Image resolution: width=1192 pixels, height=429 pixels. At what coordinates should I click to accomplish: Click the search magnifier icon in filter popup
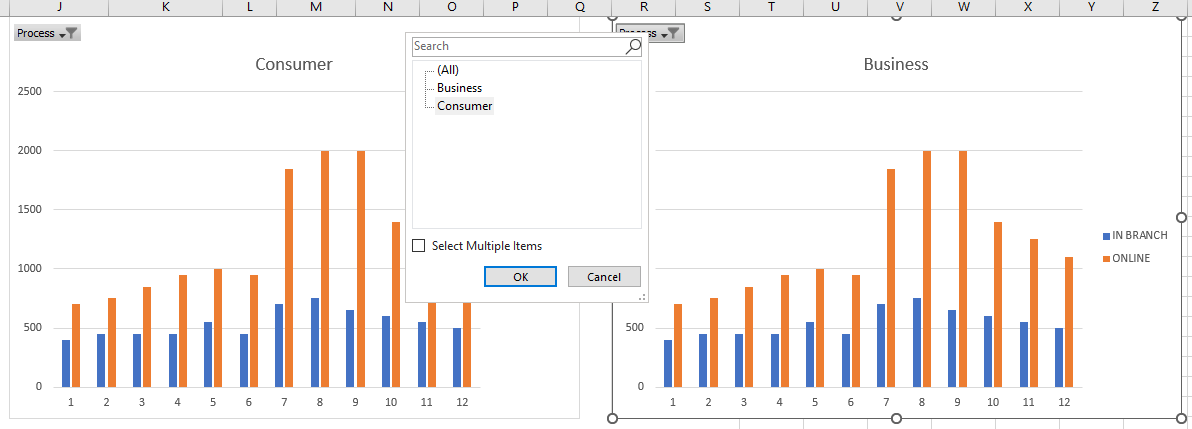(632, 46)
